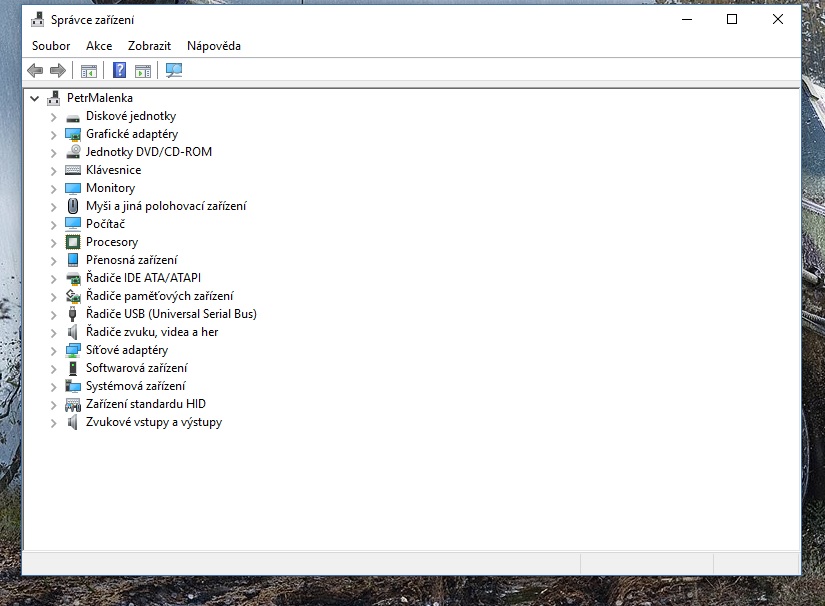Click the Klávesnice keyboard icon
Screen dimensions: 825x606
pyautogui.click(x=73, y=170)
